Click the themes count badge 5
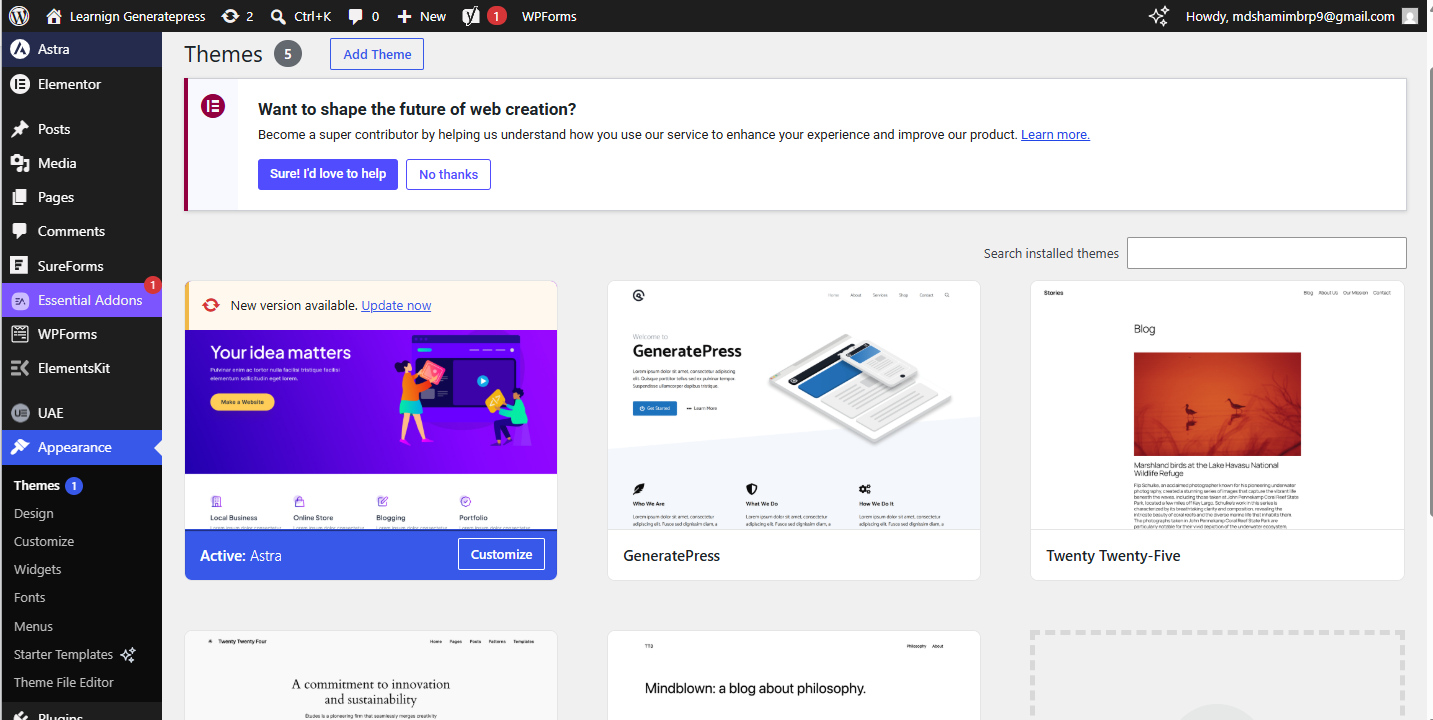This screenshot has height=720, width=1433. pos(287,54)
